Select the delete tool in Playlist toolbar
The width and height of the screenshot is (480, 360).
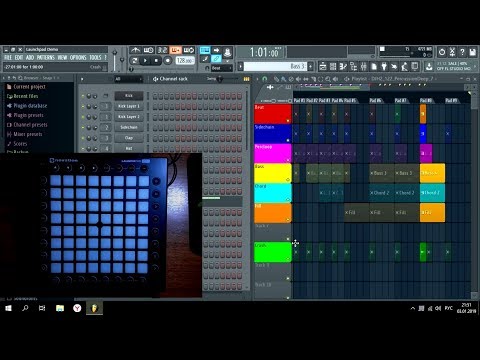click(291, 79)
